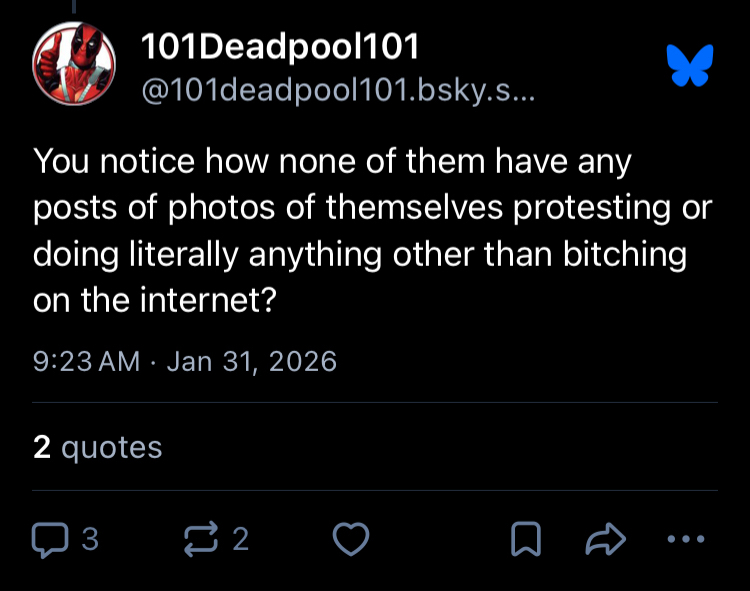Open 101Deadpool101 display name profile
The height and width of the screenshot is (591, 750).
(280, 46)
